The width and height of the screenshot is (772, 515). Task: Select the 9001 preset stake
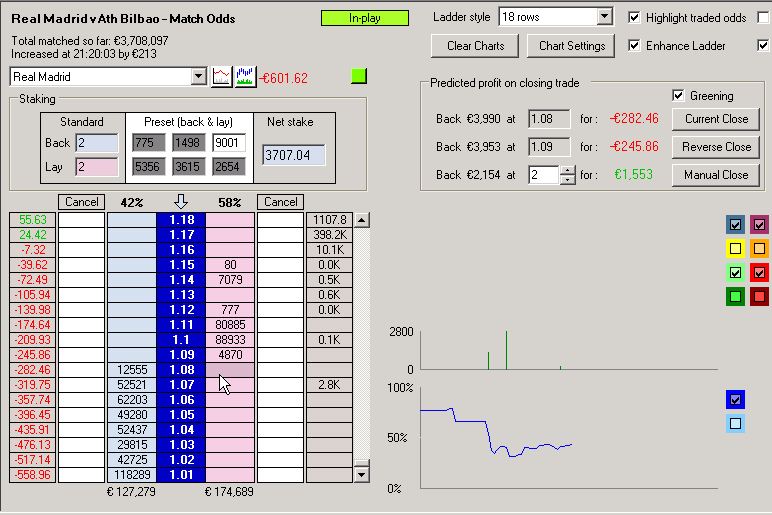229,143
